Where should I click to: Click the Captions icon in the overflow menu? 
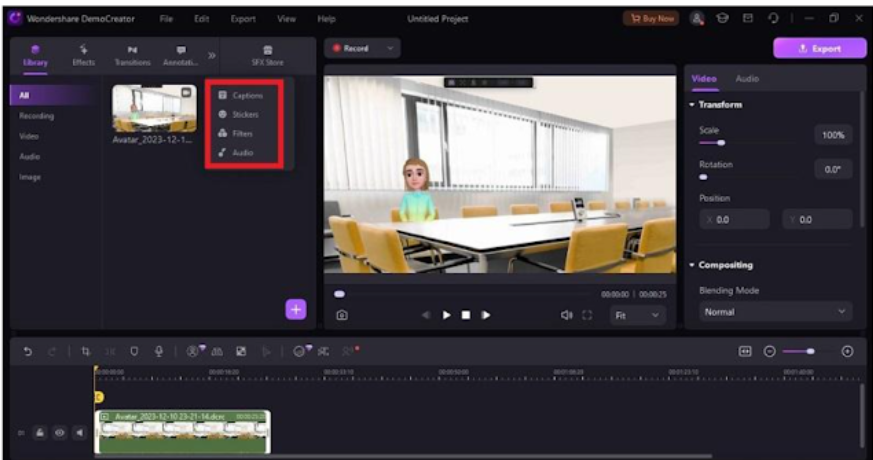(x=223, y=95)
